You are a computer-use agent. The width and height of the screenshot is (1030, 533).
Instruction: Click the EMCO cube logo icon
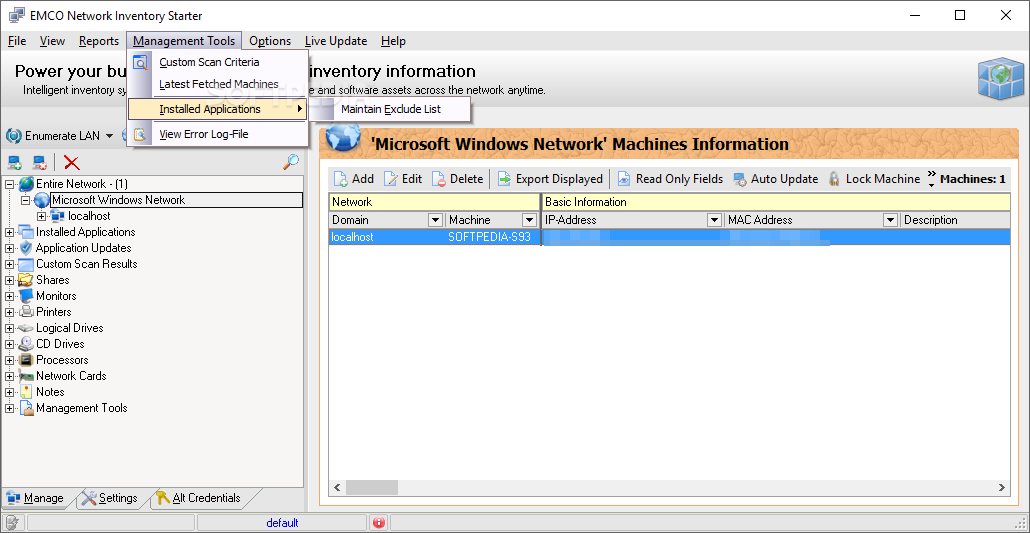[x=1000, y=79]
